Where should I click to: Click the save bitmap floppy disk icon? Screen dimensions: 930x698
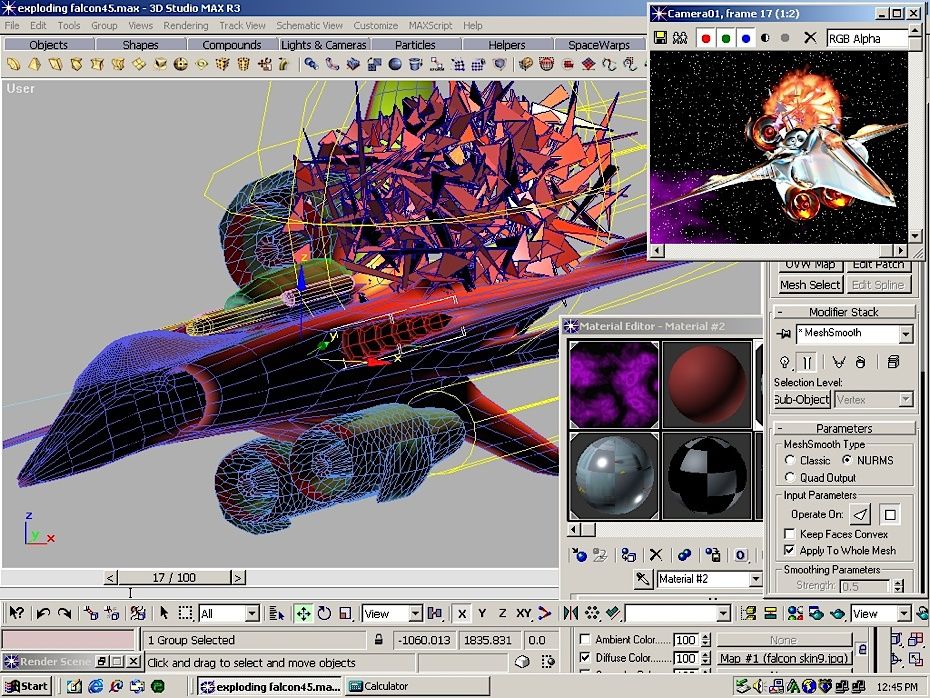click(x=660, y=38)
